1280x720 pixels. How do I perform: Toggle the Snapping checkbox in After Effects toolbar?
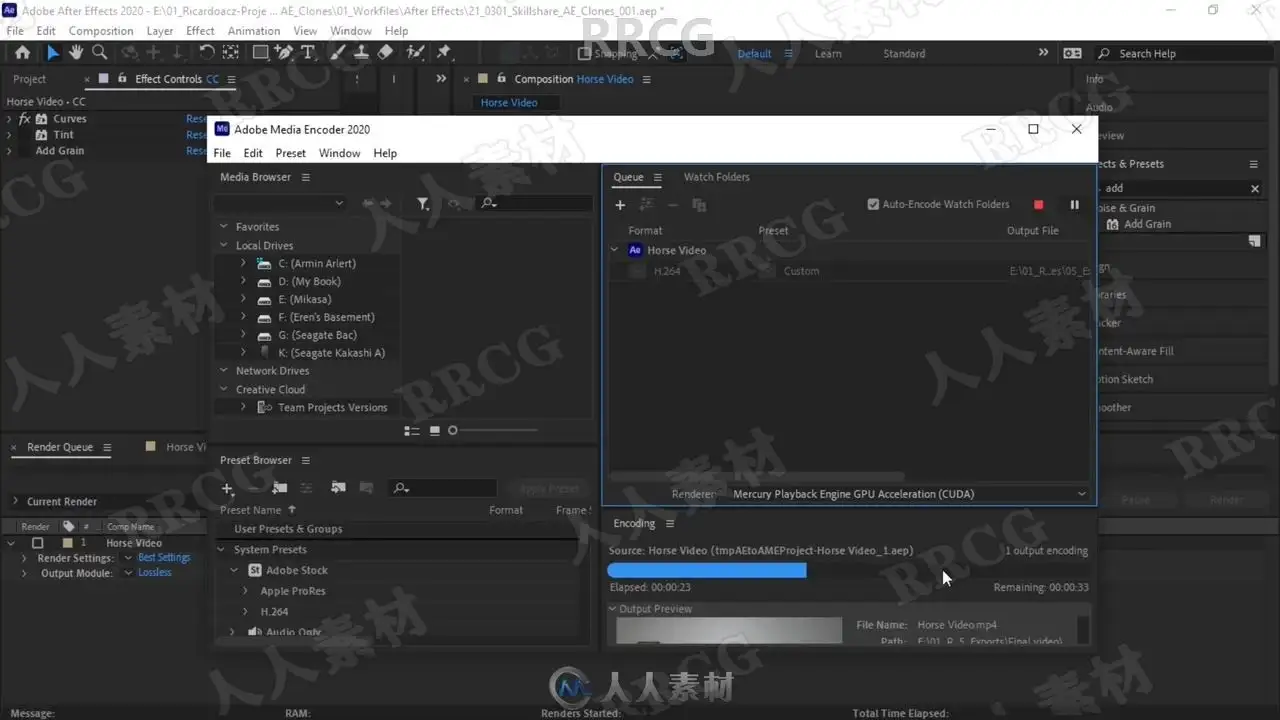[585, 54]
